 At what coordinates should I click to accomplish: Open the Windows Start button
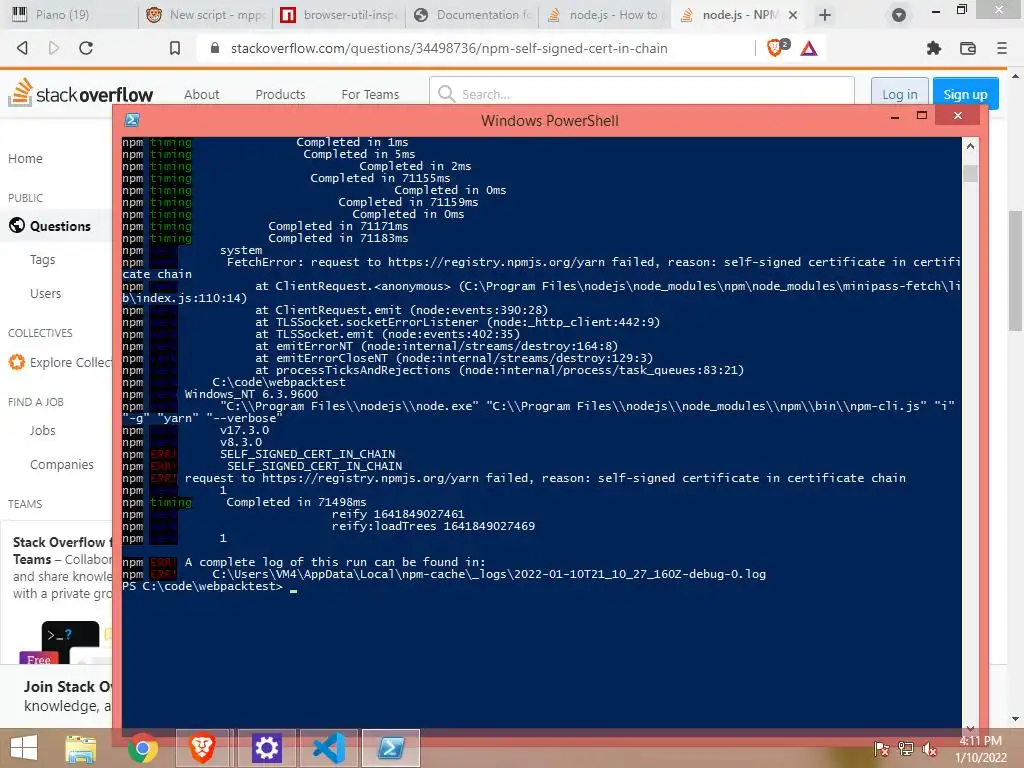click(24, 748)
